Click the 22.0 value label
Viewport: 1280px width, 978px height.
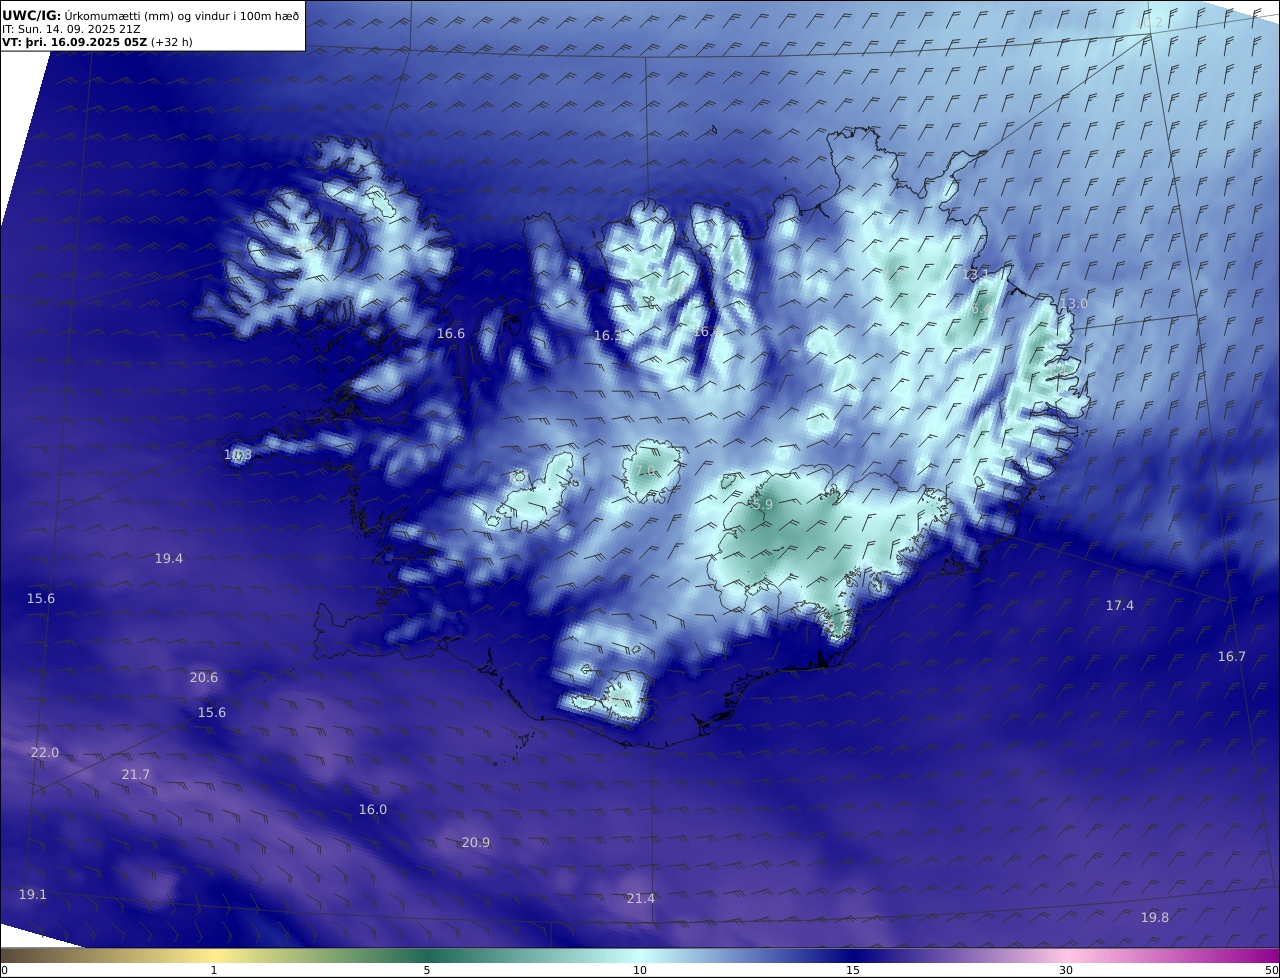[45, 753]
